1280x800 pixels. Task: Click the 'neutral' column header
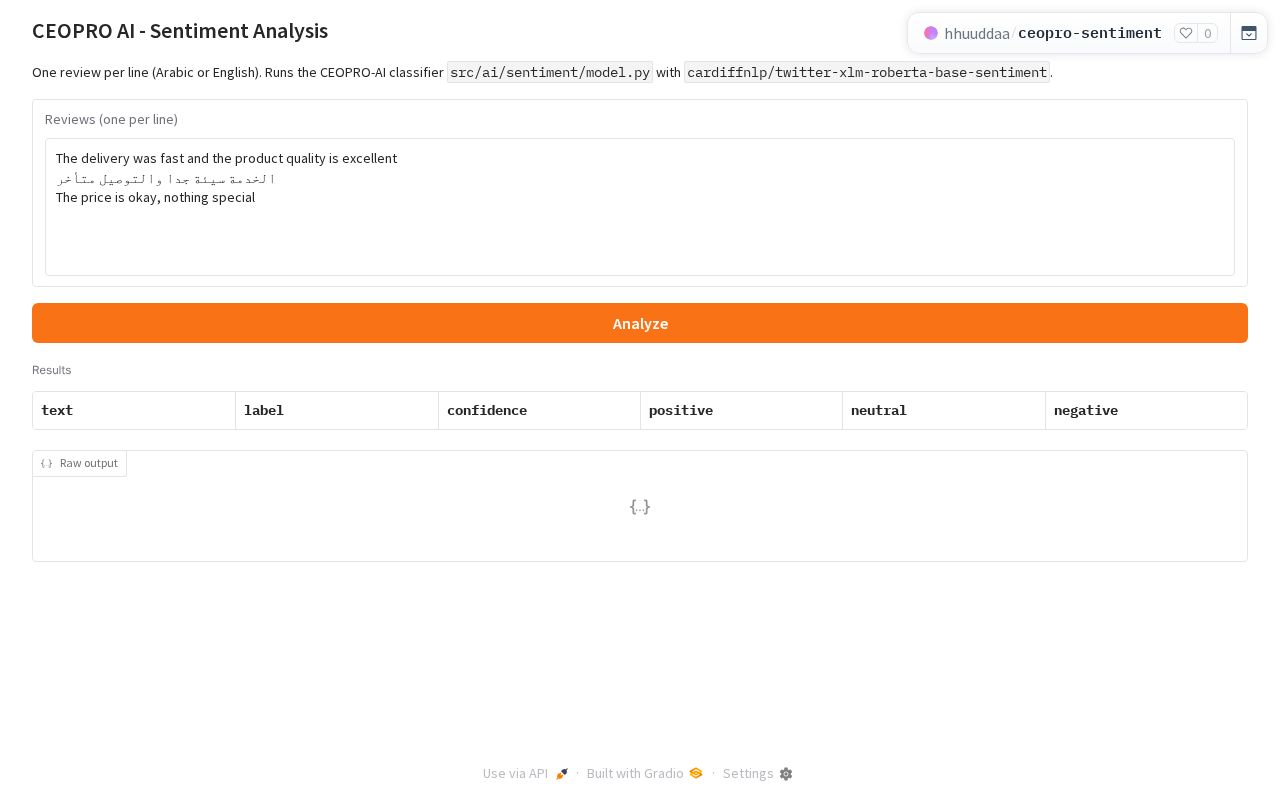(944, 410)
